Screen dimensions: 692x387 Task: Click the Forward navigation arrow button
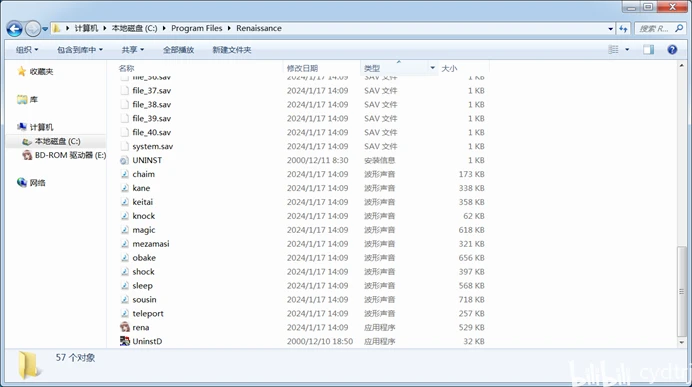click(33, 29)
